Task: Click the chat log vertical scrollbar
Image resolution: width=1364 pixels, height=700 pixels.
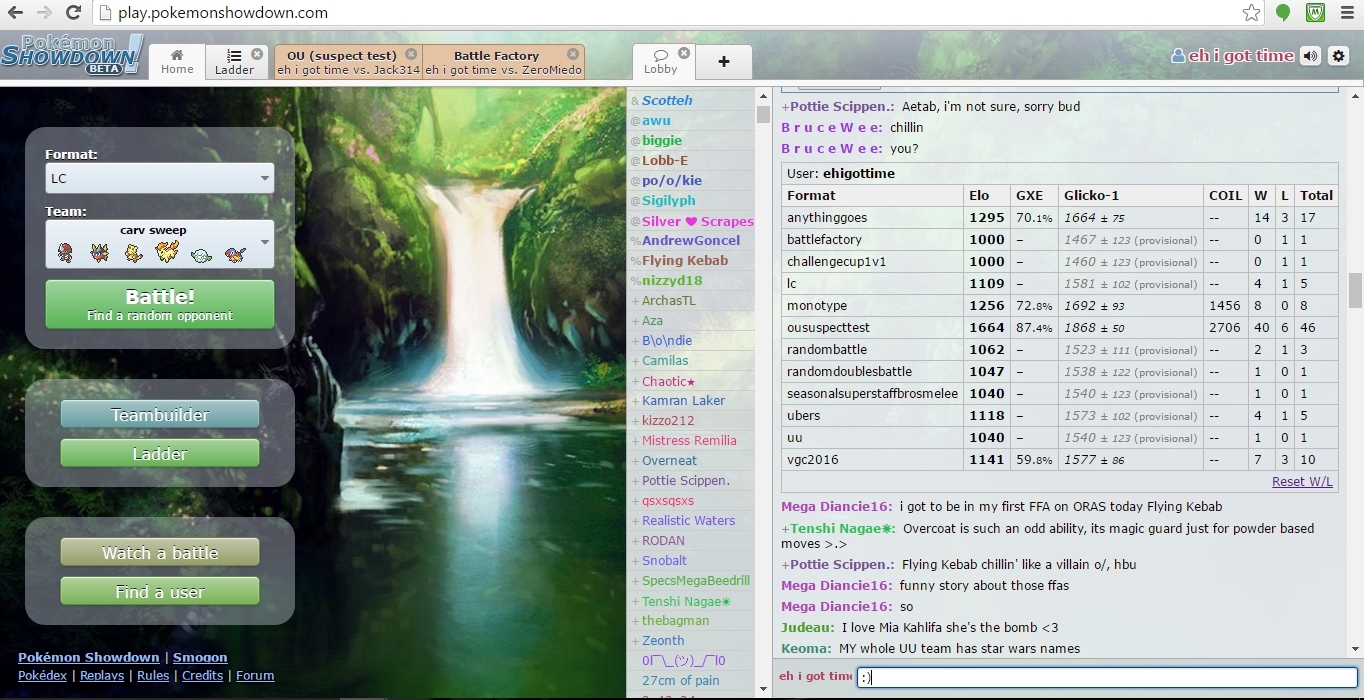Action: 1355,290
